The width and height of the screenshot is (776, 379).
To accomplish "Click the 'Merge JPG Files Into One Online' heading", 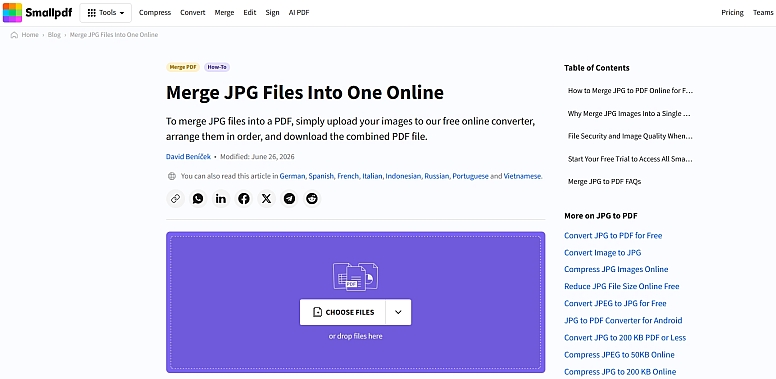I will pyautogui.click(x=305, y=93).
